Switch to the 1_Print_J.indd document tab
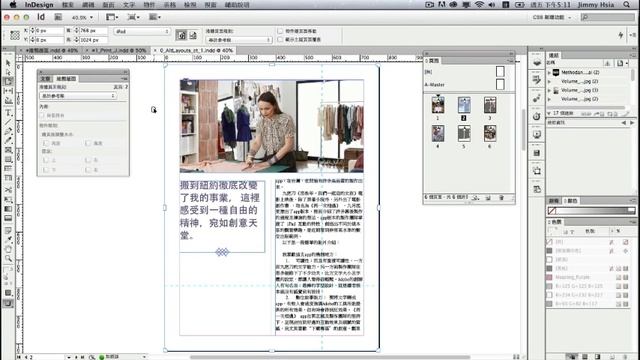 click(119, 50)
